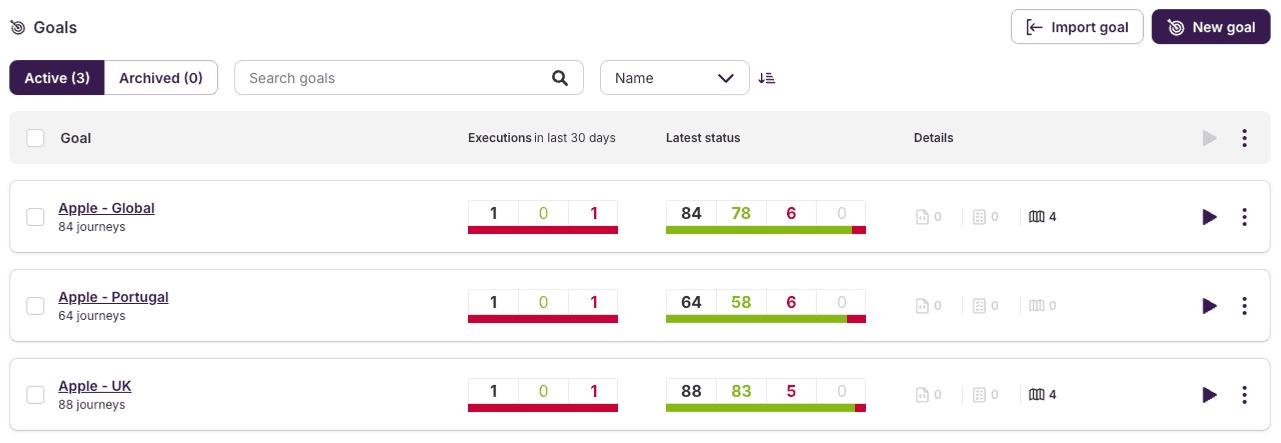Click total count 88 in Apple - UK status
This screenshot has width=1281, height=443.
(x=691, y=391)
